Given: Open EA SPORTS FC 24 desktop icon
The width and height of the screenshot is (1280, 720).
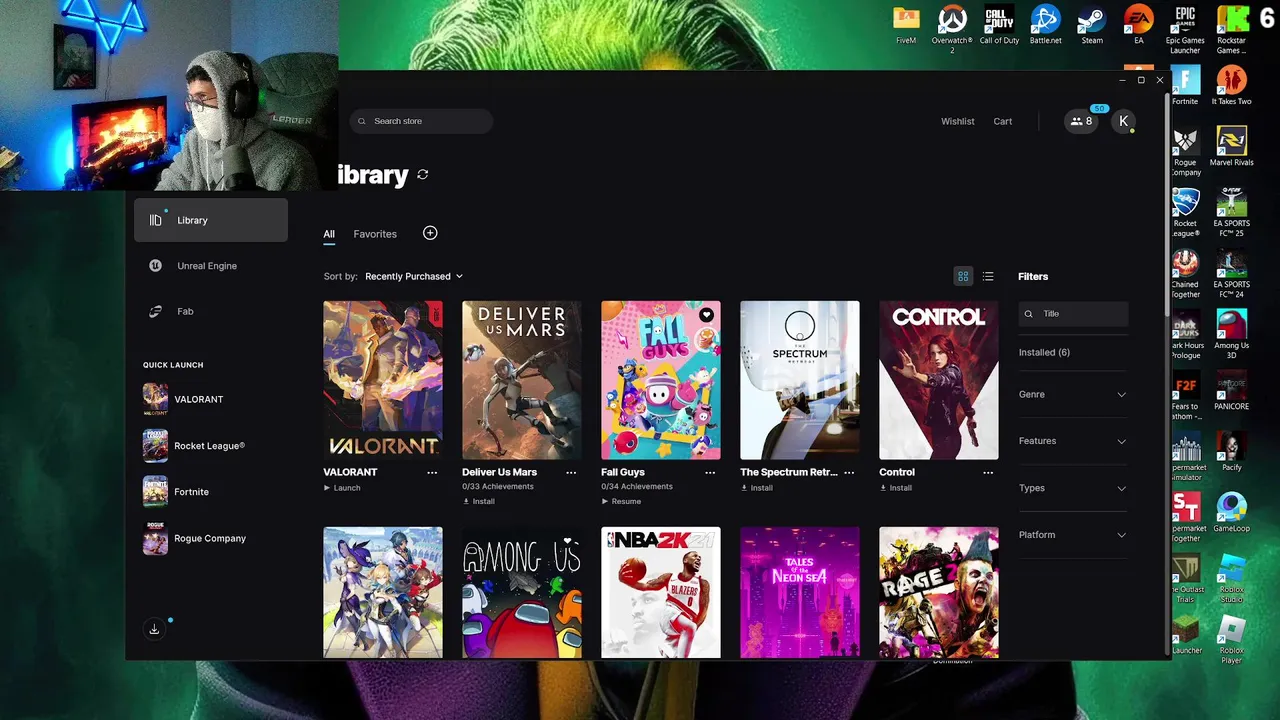Looking at the screenshot, I should click(x=1231, y=274).
